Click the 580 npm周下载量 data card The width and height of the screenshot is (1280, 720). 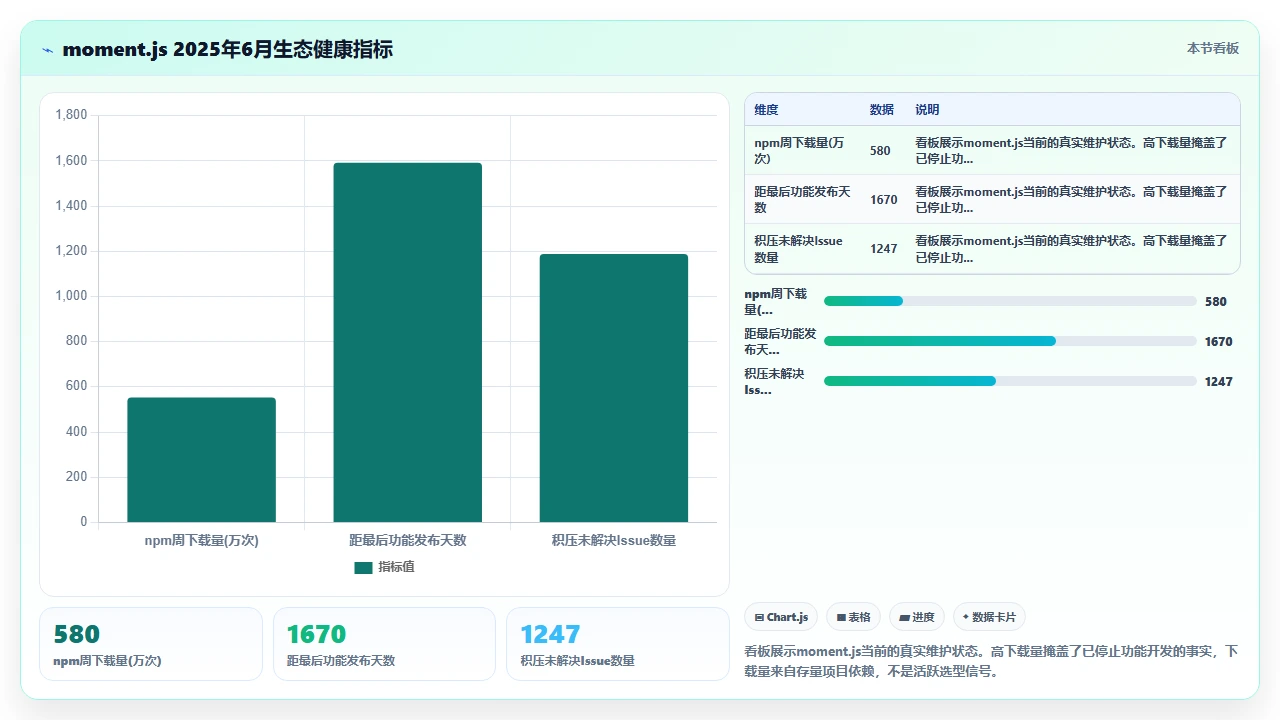[151, 644]
